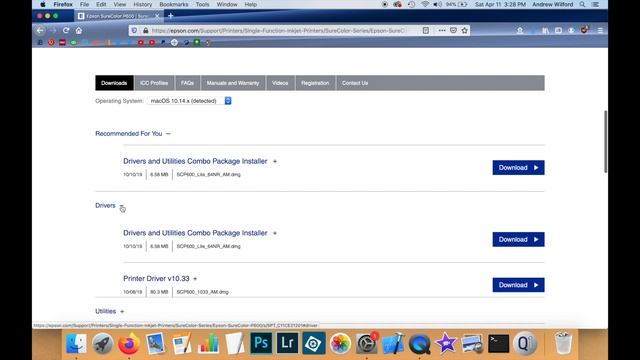Open Finder from the Dock
The image size is (640, 360).
(x=76, y=343)
